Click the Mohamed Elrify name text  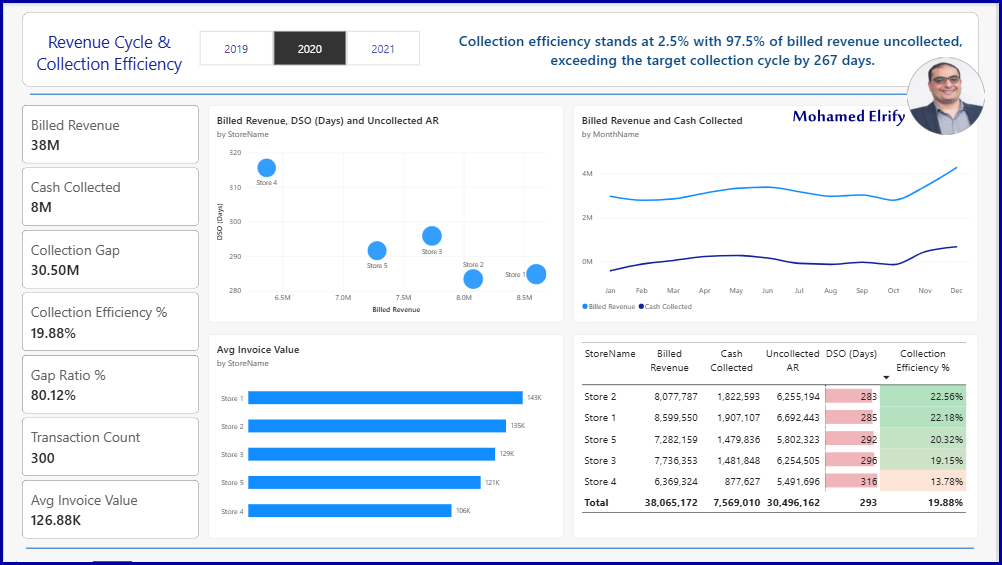click(849, 116)
